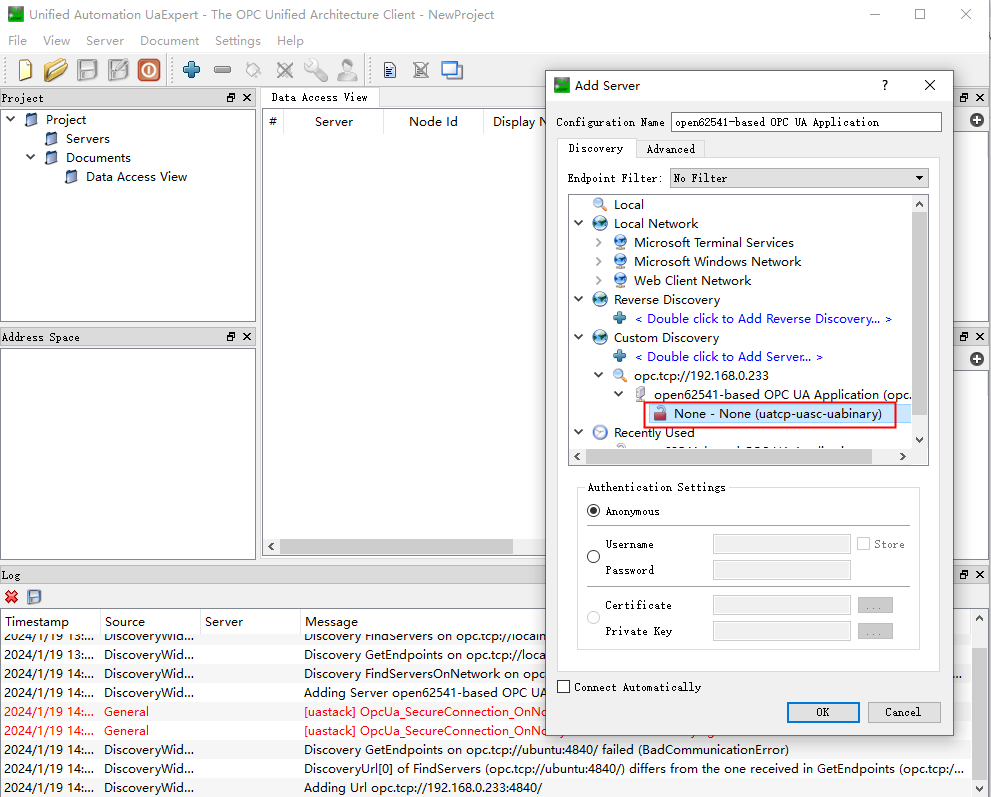Image resolution: width=991 pixels, height=797 pixels.
Task: Click the red power shutdown icon
Action: click(x=149, y=70)
